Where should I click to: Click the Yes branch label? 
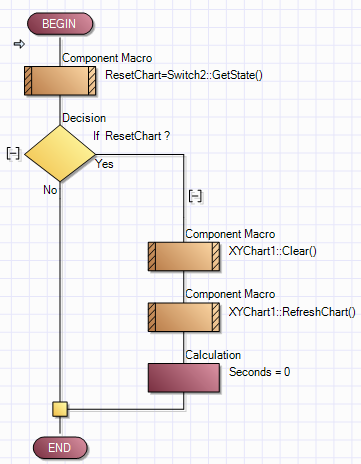click(104, 164)
